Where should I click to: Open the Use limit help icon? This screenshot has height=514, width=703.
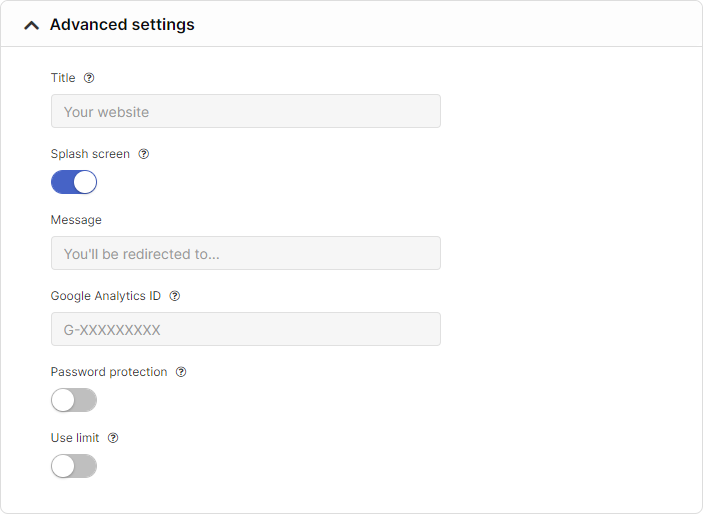point(113,438)
